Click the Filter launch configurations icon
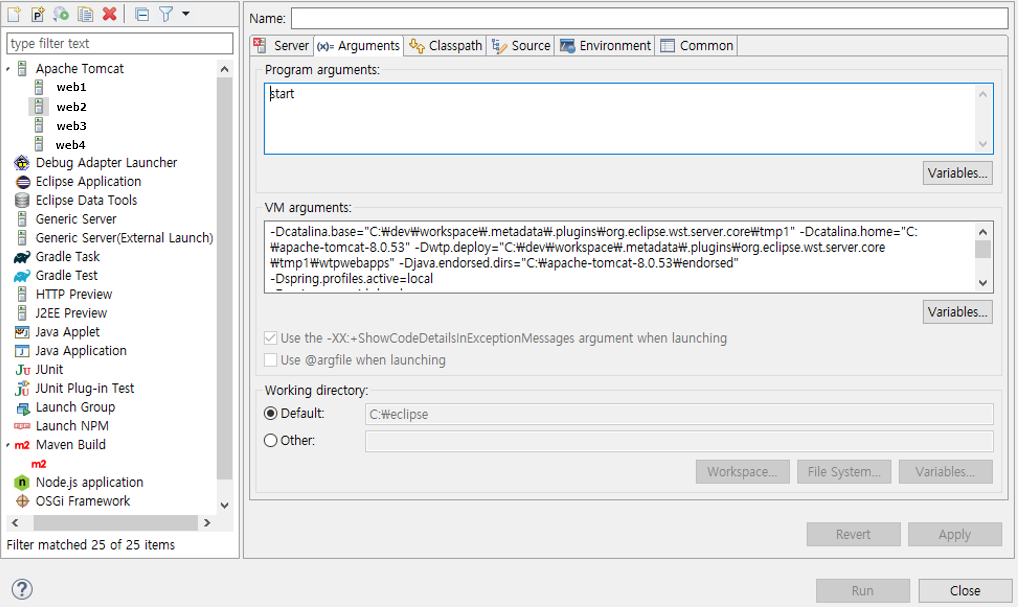 166,14
